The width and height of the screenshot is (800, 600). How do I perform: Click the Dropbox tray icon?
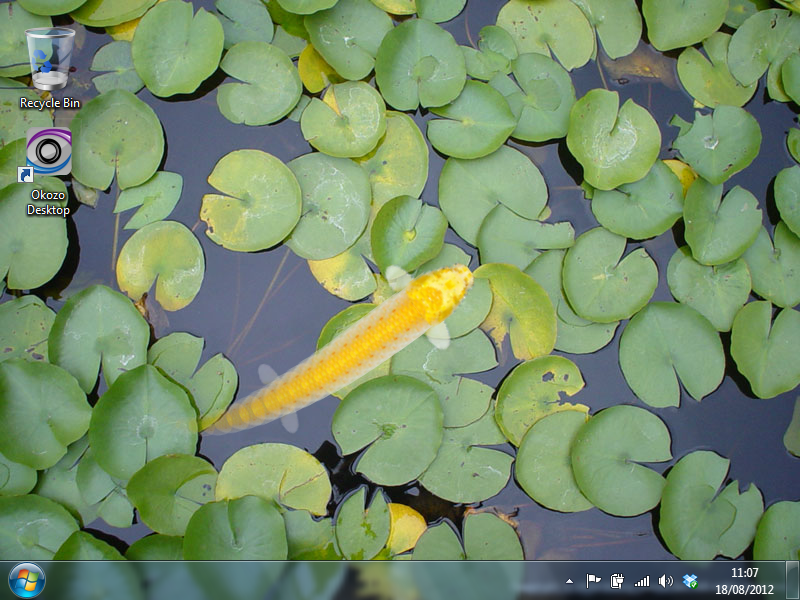point(690,581)
